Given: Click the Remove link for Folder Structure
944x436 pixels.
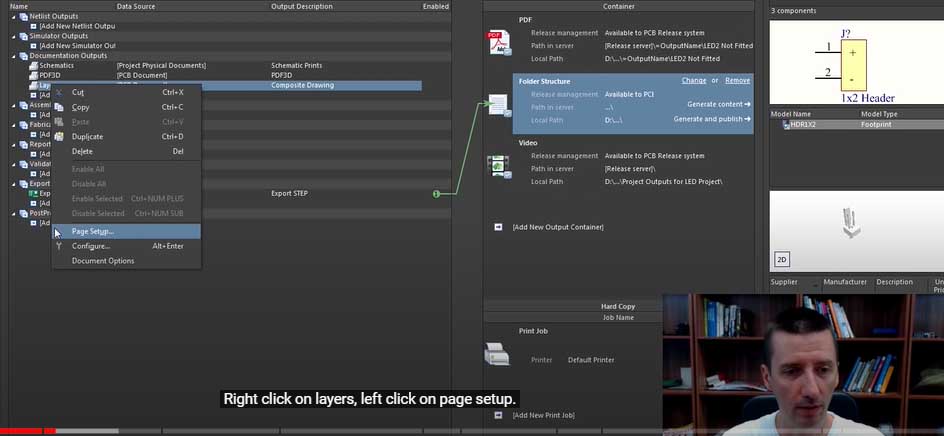Looking at the screenshot, I should tap(737, 80).
